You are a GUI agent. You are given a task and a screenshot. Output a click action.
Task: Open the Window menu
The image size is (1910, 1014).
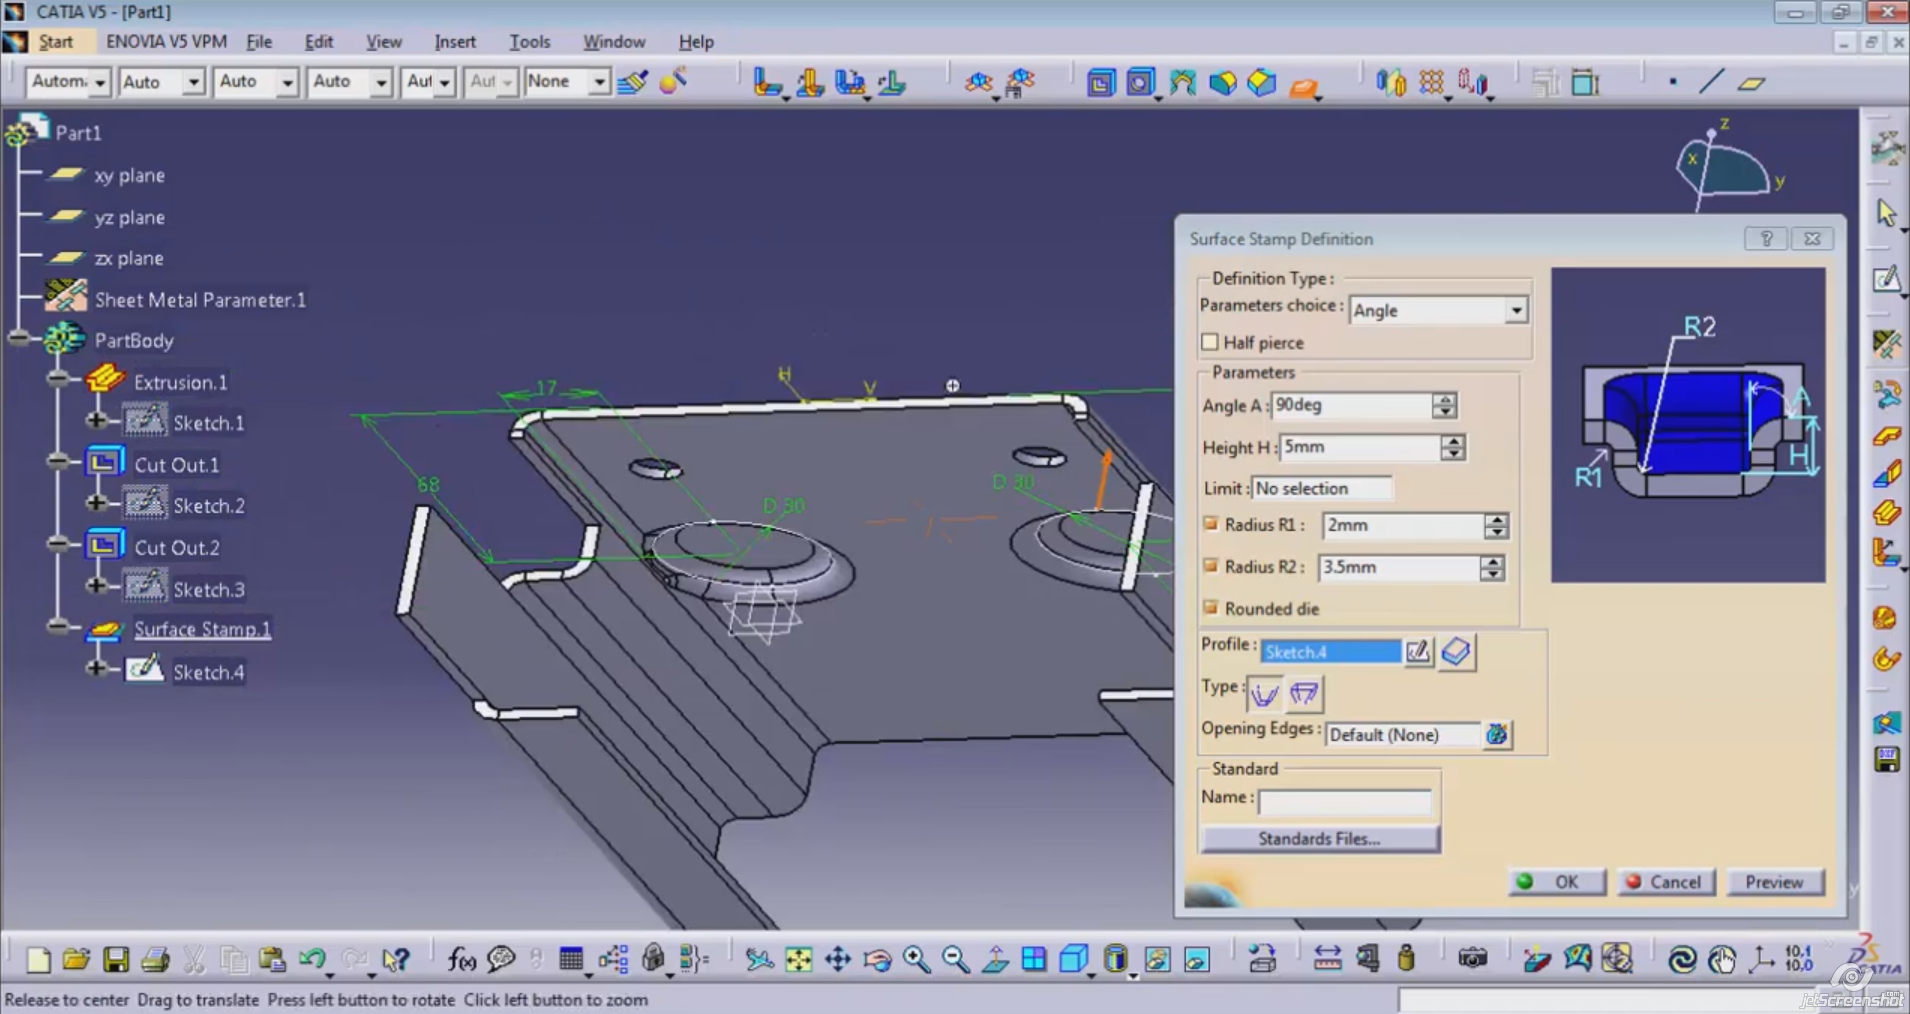pos(614,42)
